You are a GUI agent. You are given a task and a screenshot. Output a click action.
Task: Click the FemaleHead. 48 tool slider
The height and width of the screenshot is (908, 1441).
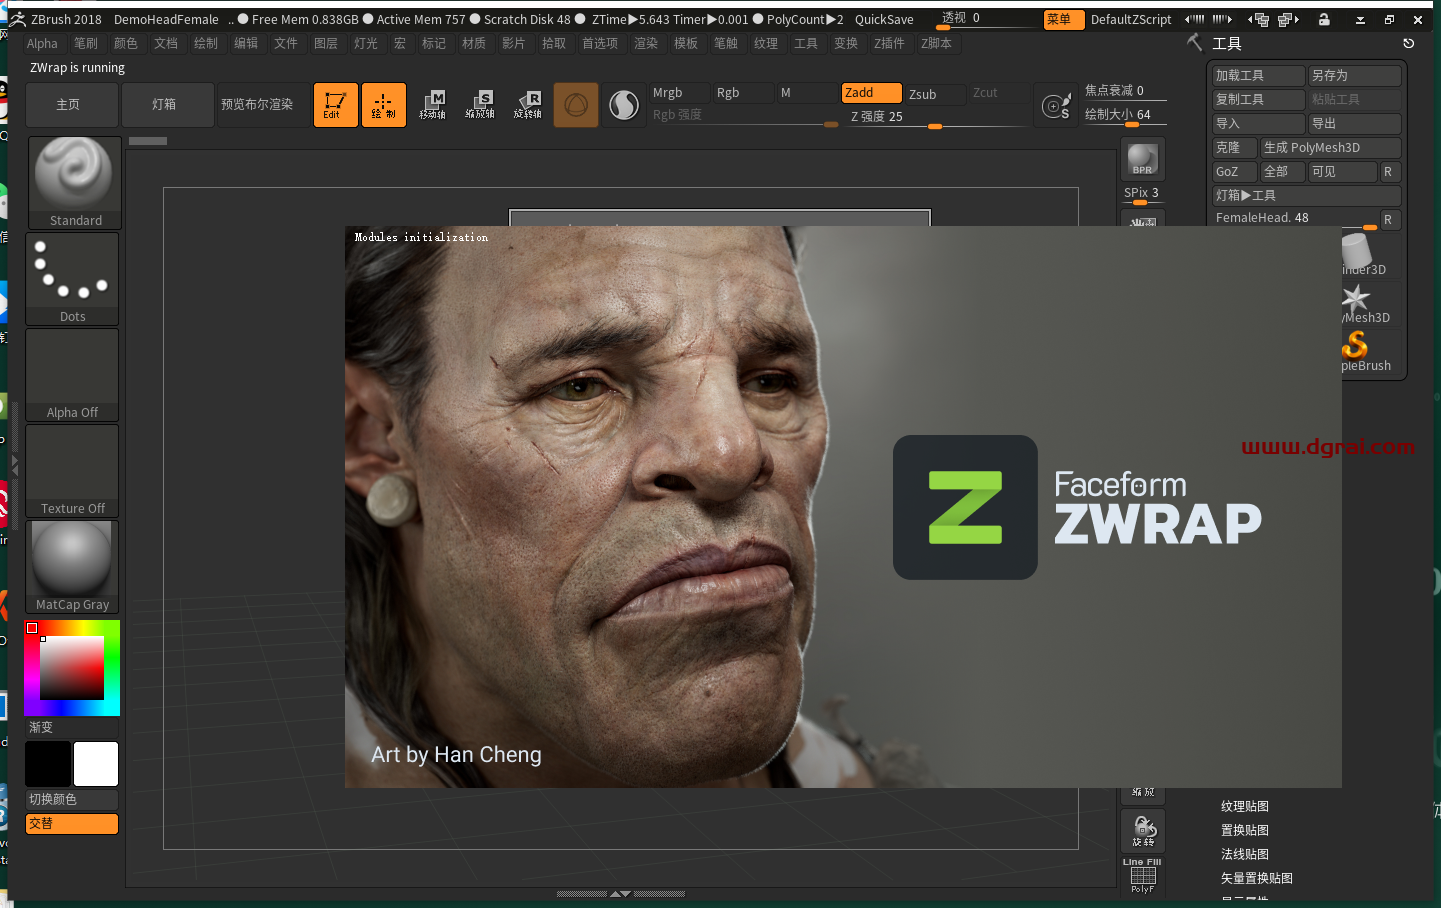pyautogui.click(x=1295, y=219)
